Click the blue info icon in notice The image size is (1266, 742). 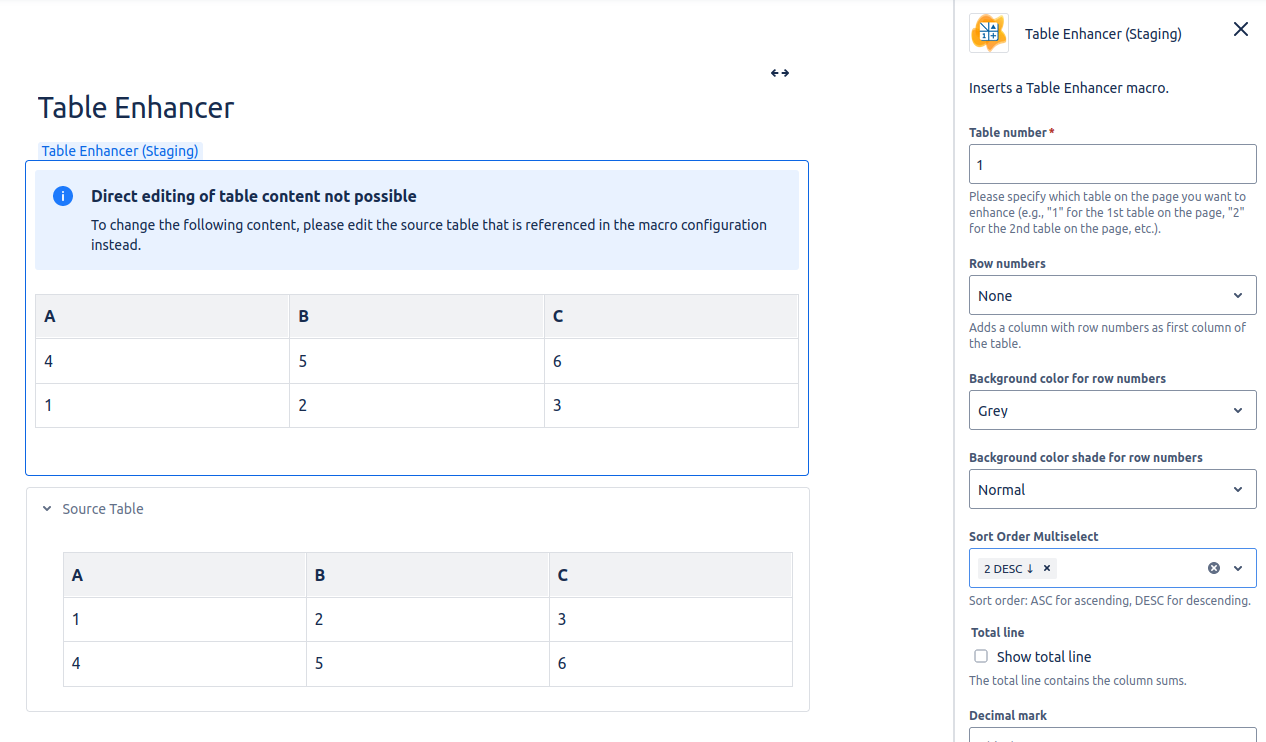tap(63, 196)
